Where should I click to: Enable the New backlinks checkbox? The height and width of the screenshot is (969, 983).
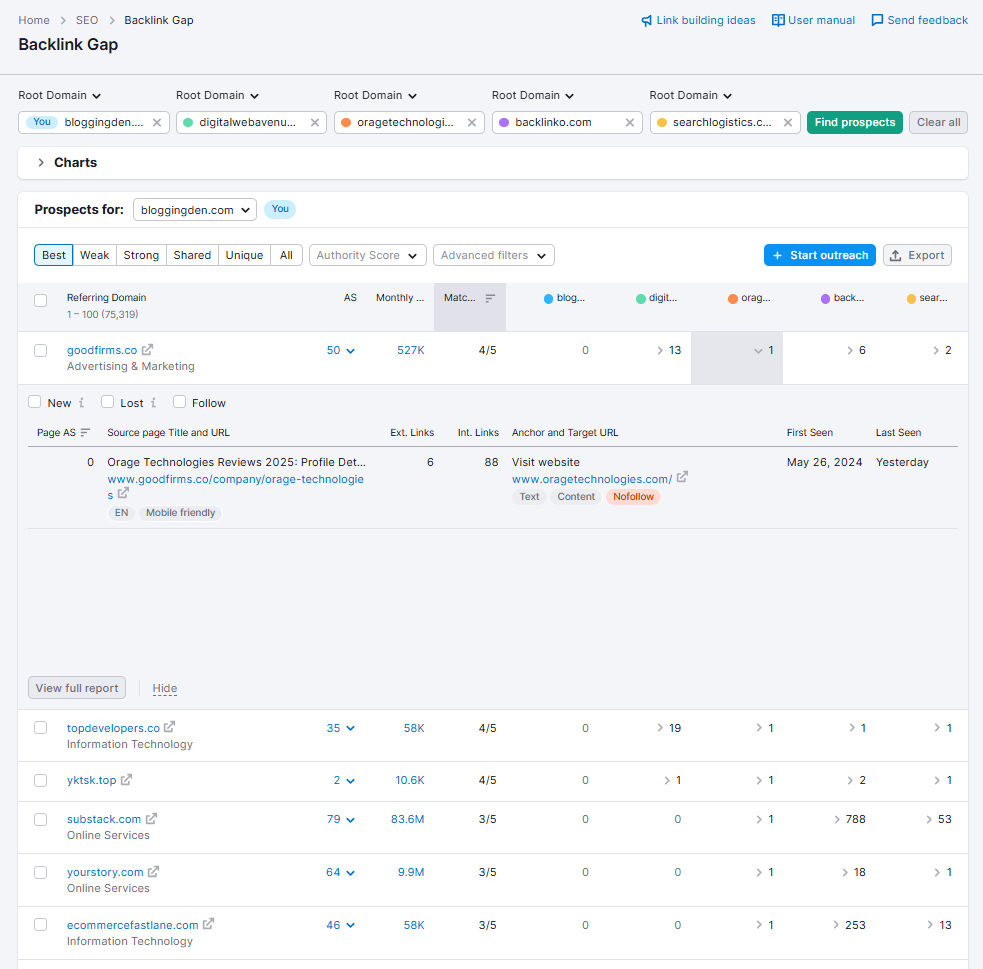click(x=35, y=402)
